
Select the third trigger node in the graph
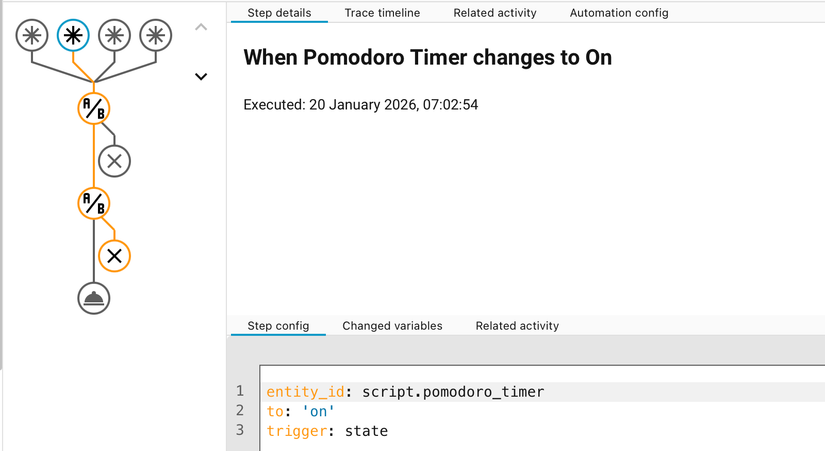click(114, 36)
